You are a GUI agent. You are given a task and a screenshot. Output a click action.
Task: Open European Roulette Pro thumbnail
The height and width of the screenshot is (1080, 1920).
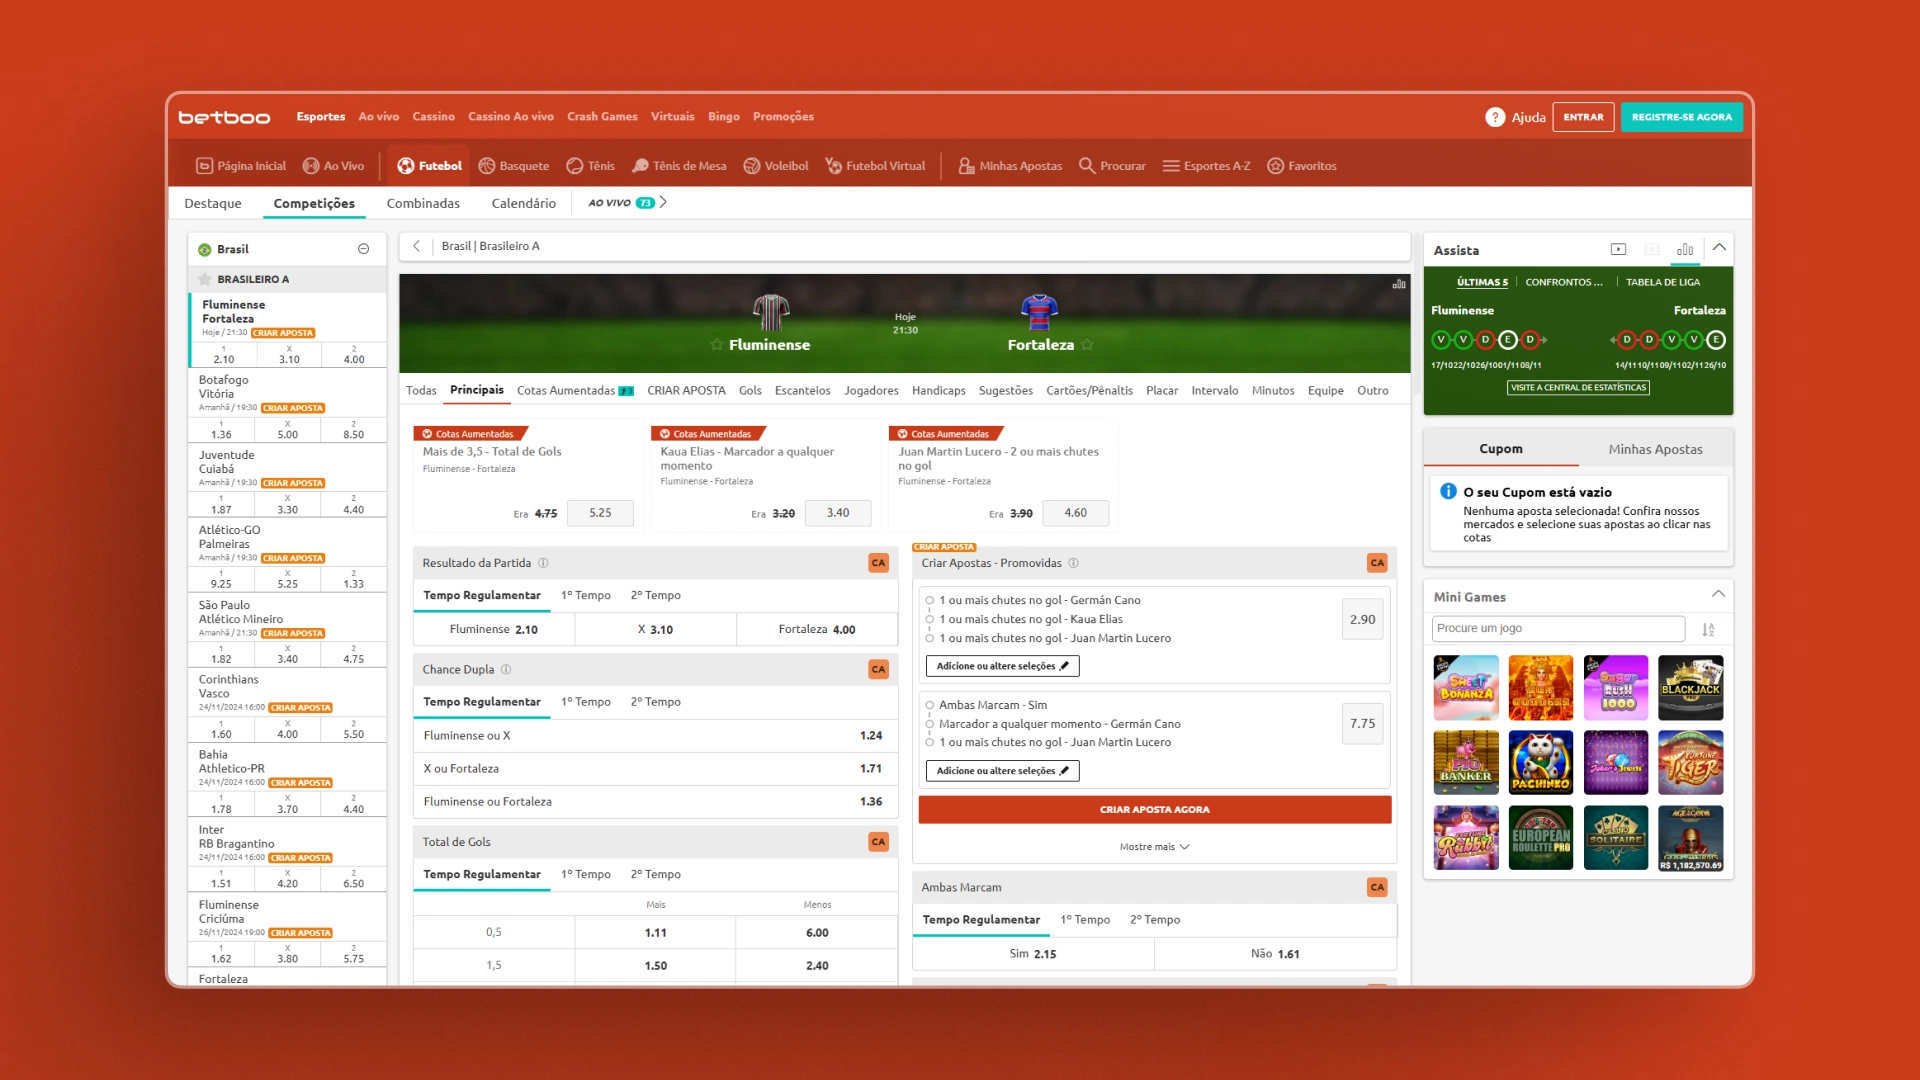(1541, 838)
